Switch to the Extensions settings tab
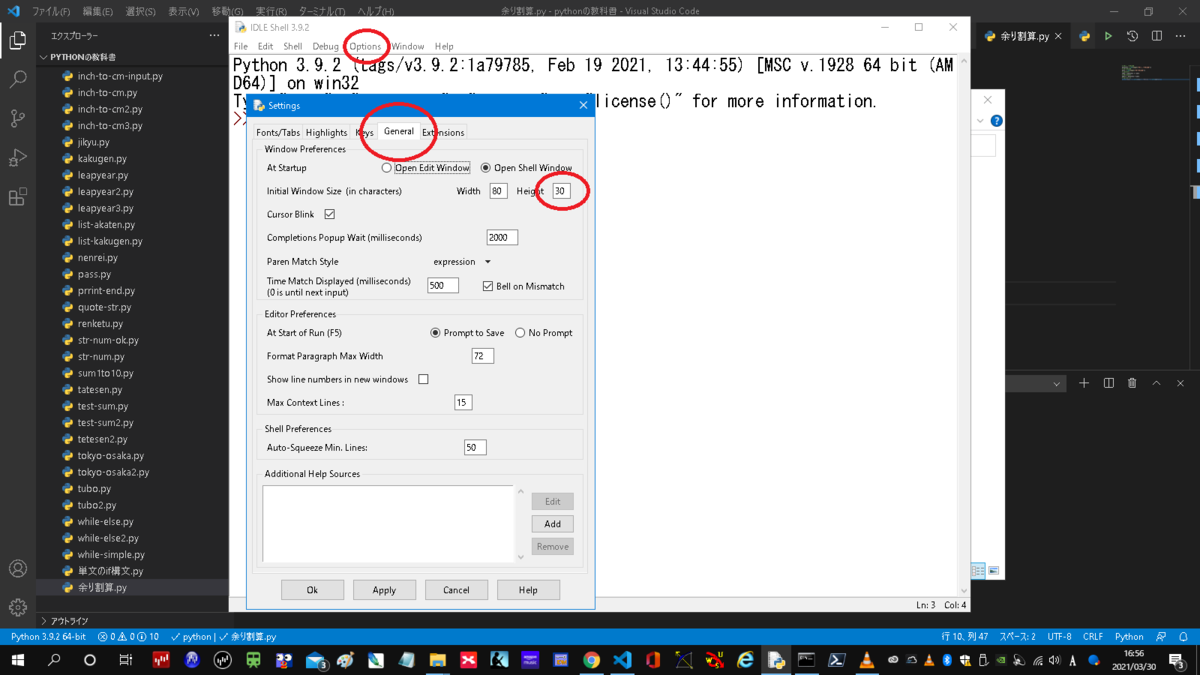 pos(443,132)
